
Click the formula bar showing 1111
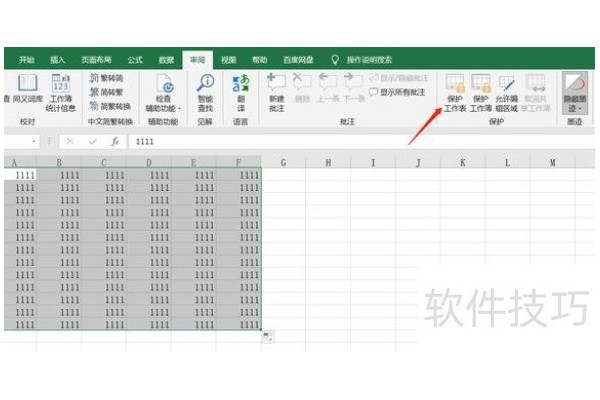[x=361, y=142]
